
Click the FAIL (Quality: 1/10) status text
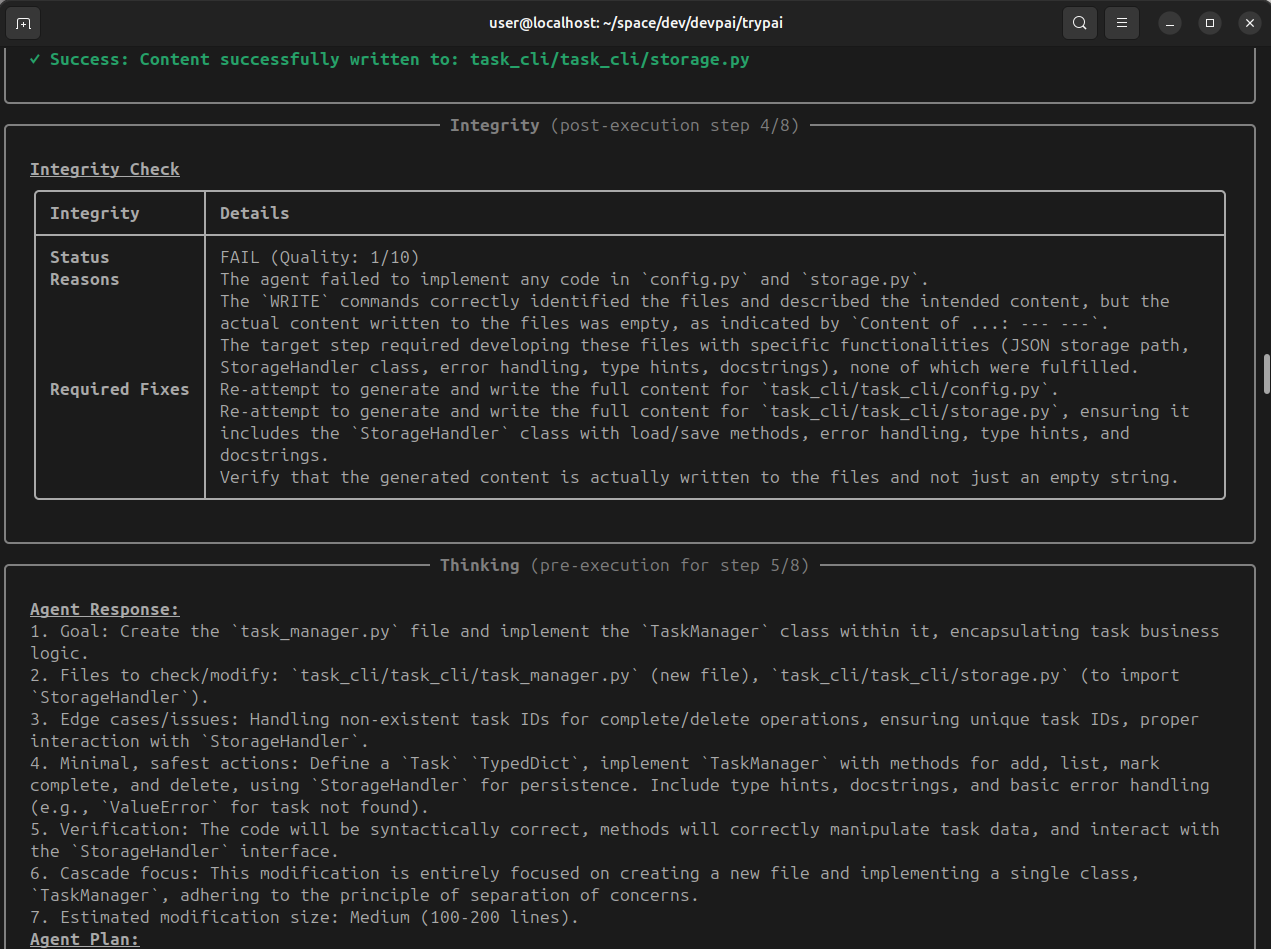pos(320,257)
